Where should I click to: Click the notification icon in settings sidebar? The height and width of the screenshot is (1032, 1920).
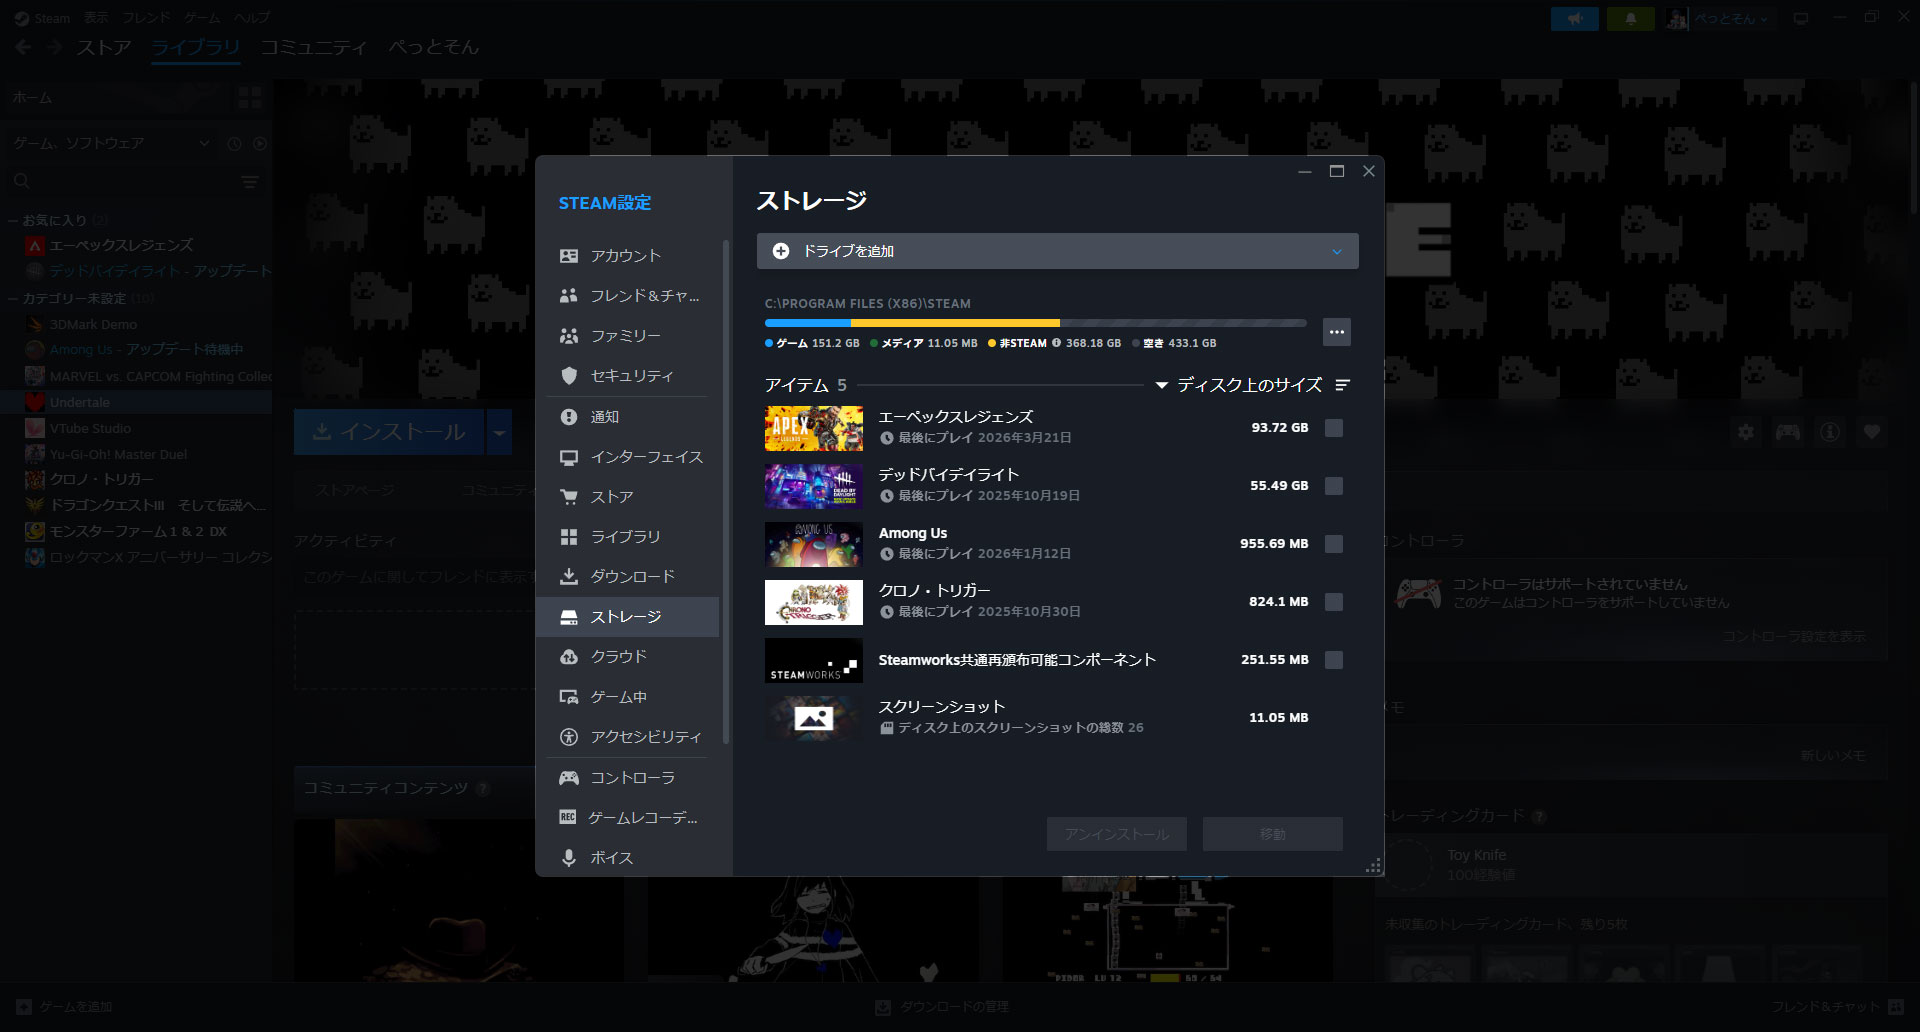pos(569,417)
